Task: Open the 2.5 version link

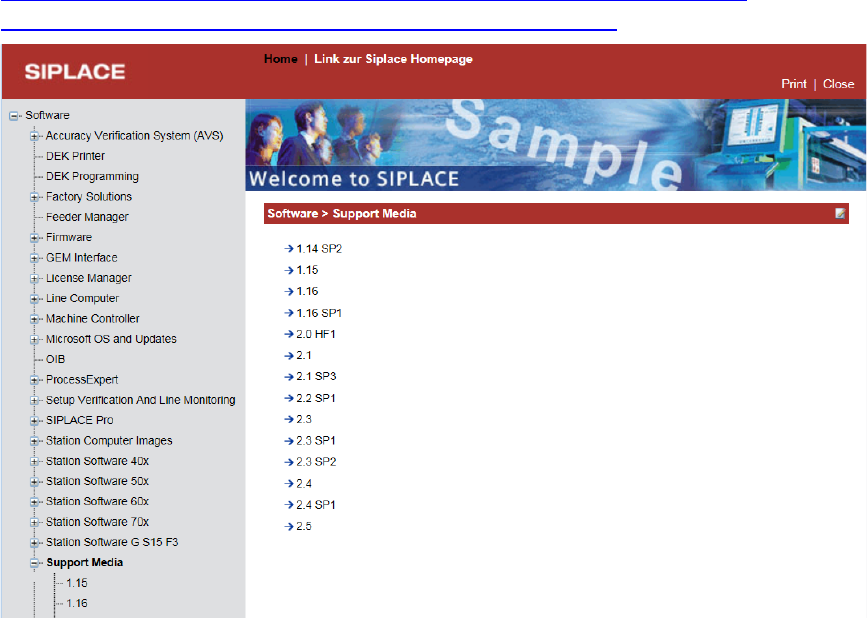Action: pyautogui.click(x=304, y=526)
